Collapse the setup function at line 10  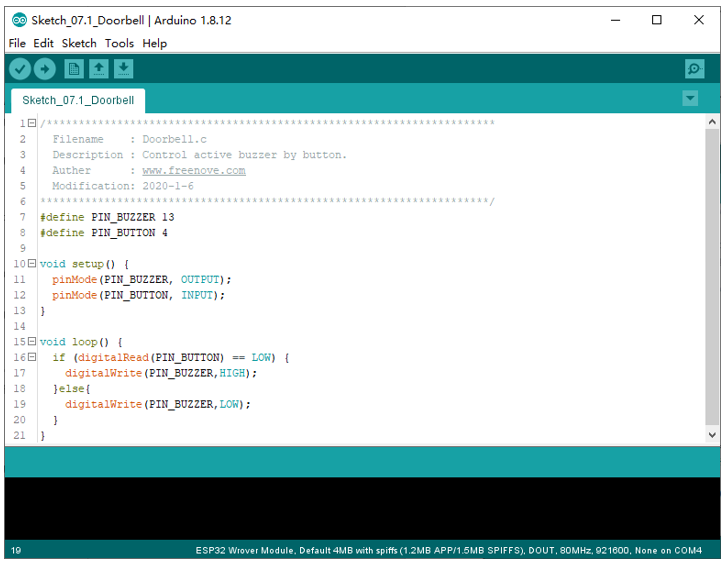[x=32, y=263]
